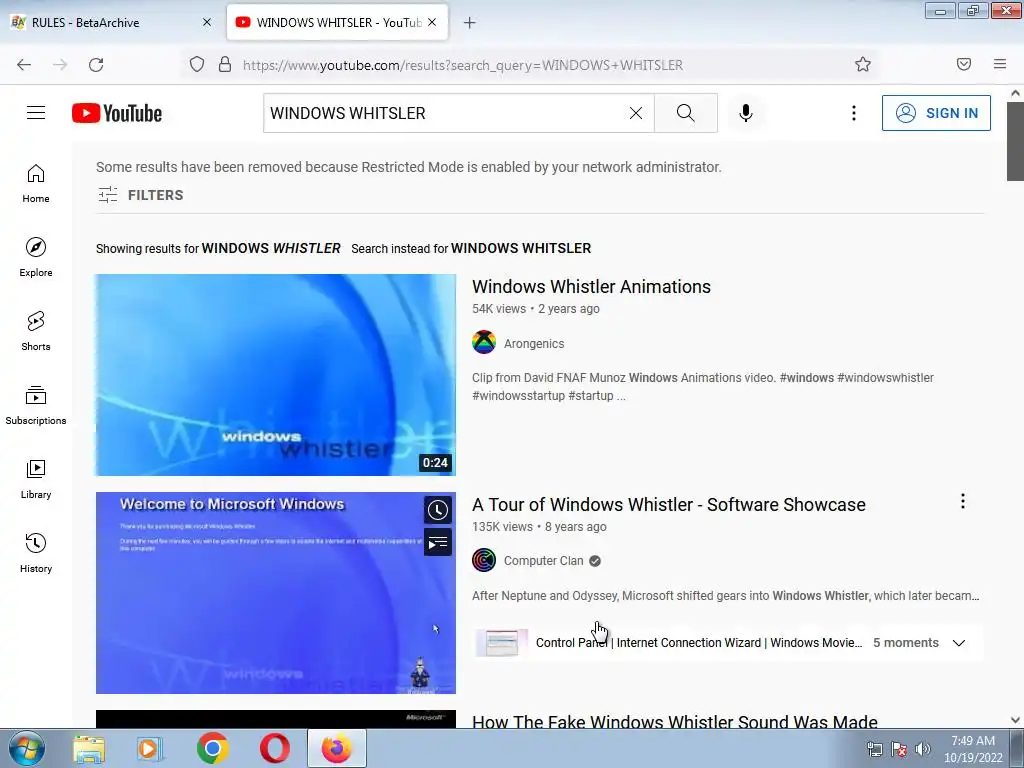Open Windows Whistler Animations video thumbnail
The image size is (1024, 768).
point(276,375)
